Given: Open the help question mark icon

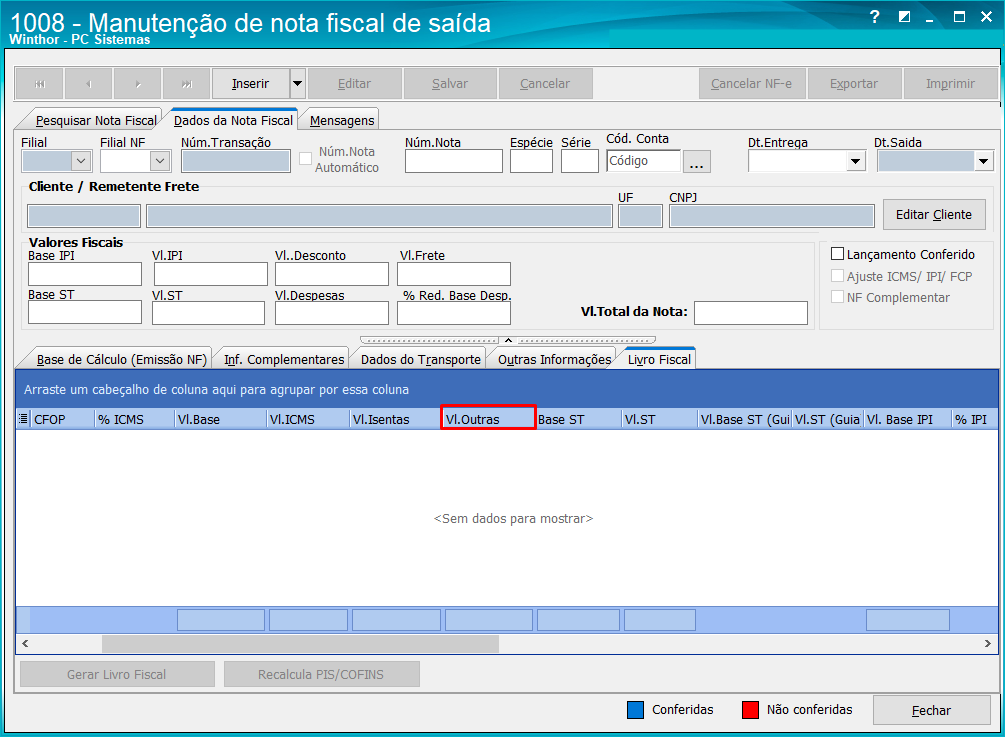Looking at the screenshot, I should click(x=875, y=17).
